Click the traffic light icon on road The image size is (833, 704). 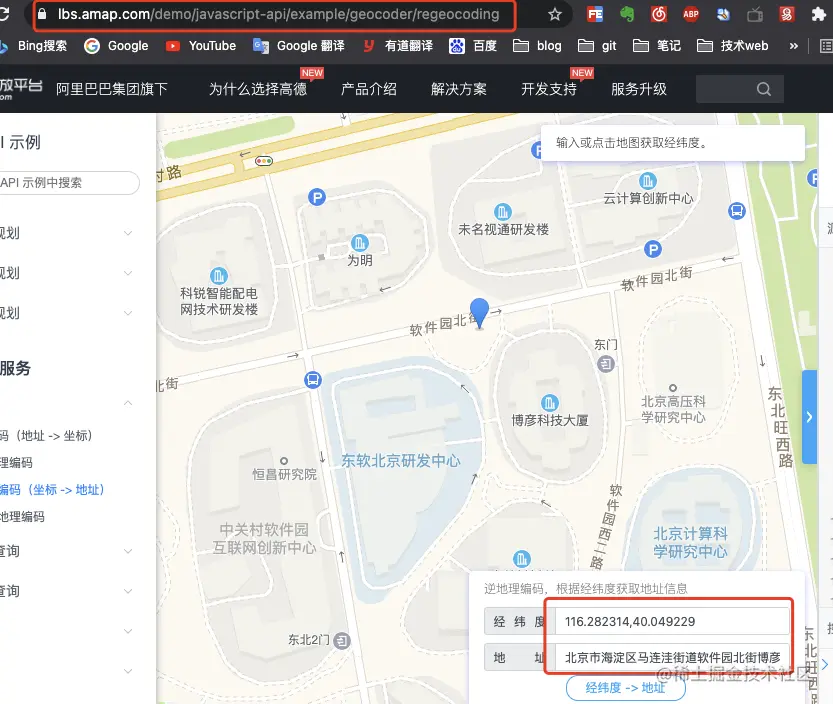coord(264,161)
